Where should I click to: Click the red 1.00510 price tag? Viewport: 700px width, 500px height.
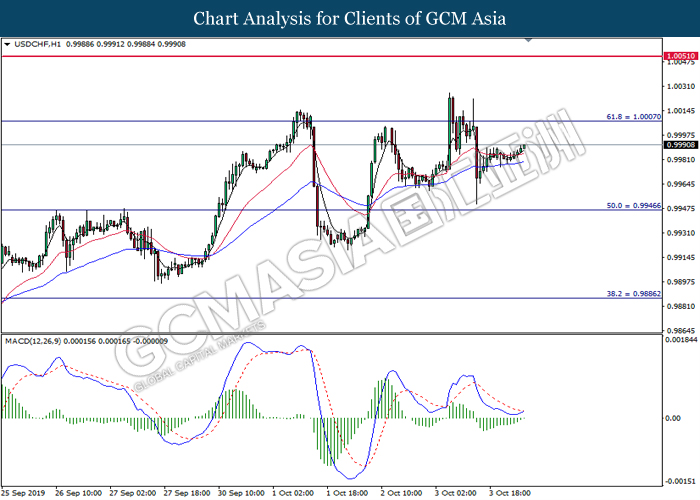[680, 57]
